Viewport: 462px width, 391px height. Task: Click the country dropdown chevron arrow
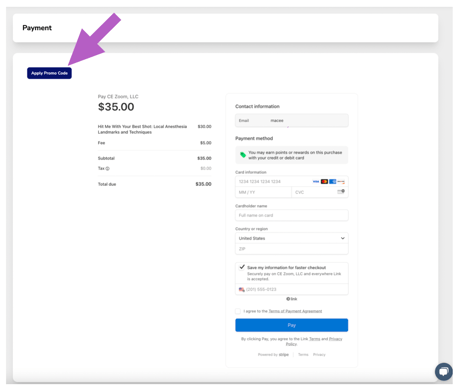[342, 238]
